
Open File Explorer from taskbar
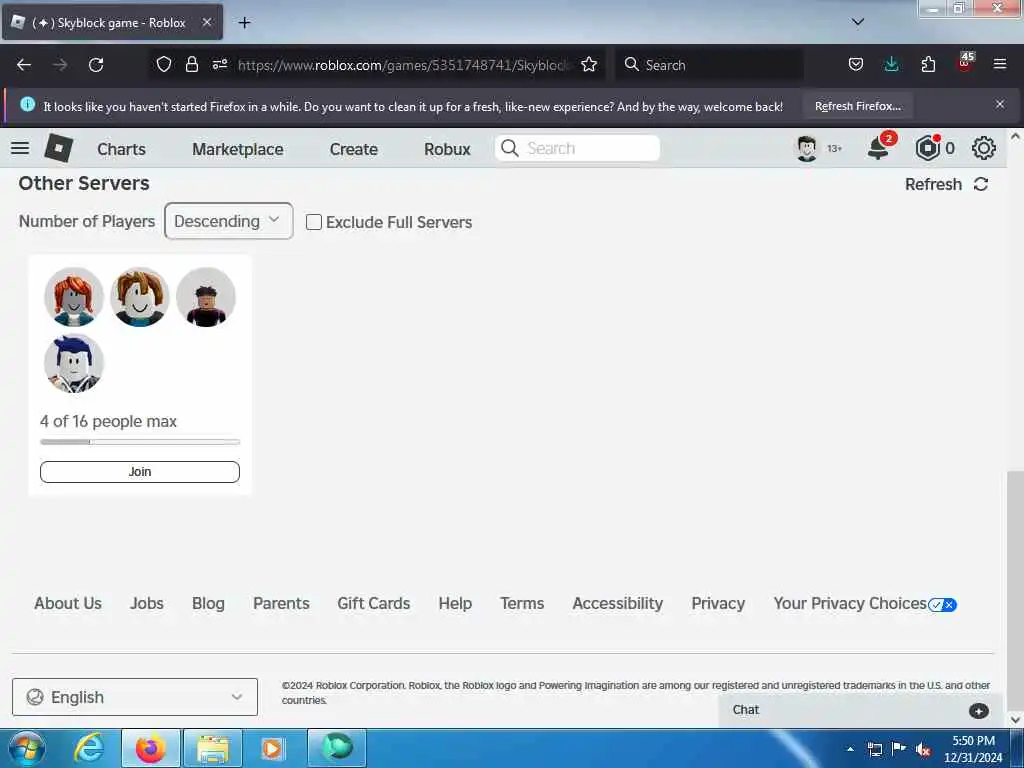tap(213, 748)
